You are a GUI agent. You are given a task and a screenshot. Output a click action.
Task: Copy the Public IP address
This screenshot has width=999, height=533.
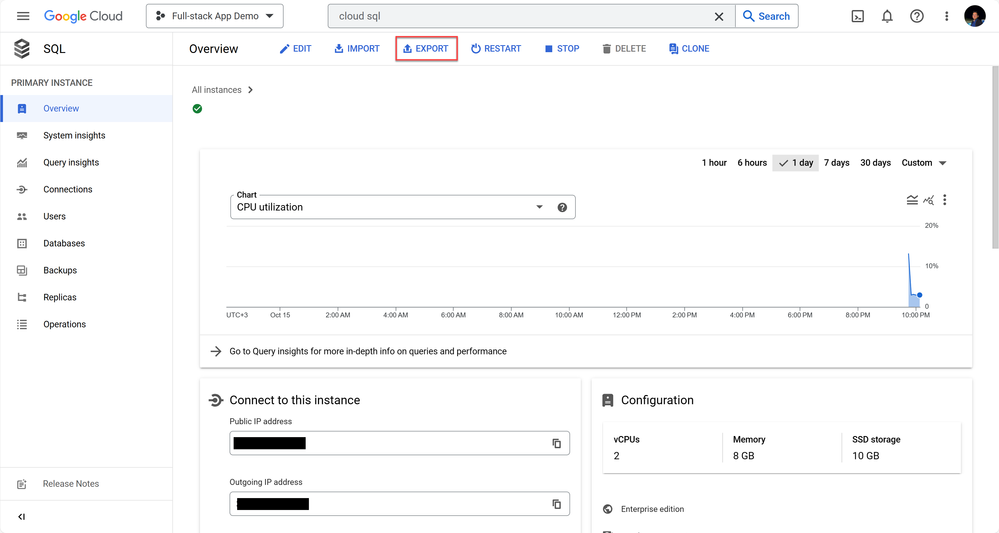point(556,443)
